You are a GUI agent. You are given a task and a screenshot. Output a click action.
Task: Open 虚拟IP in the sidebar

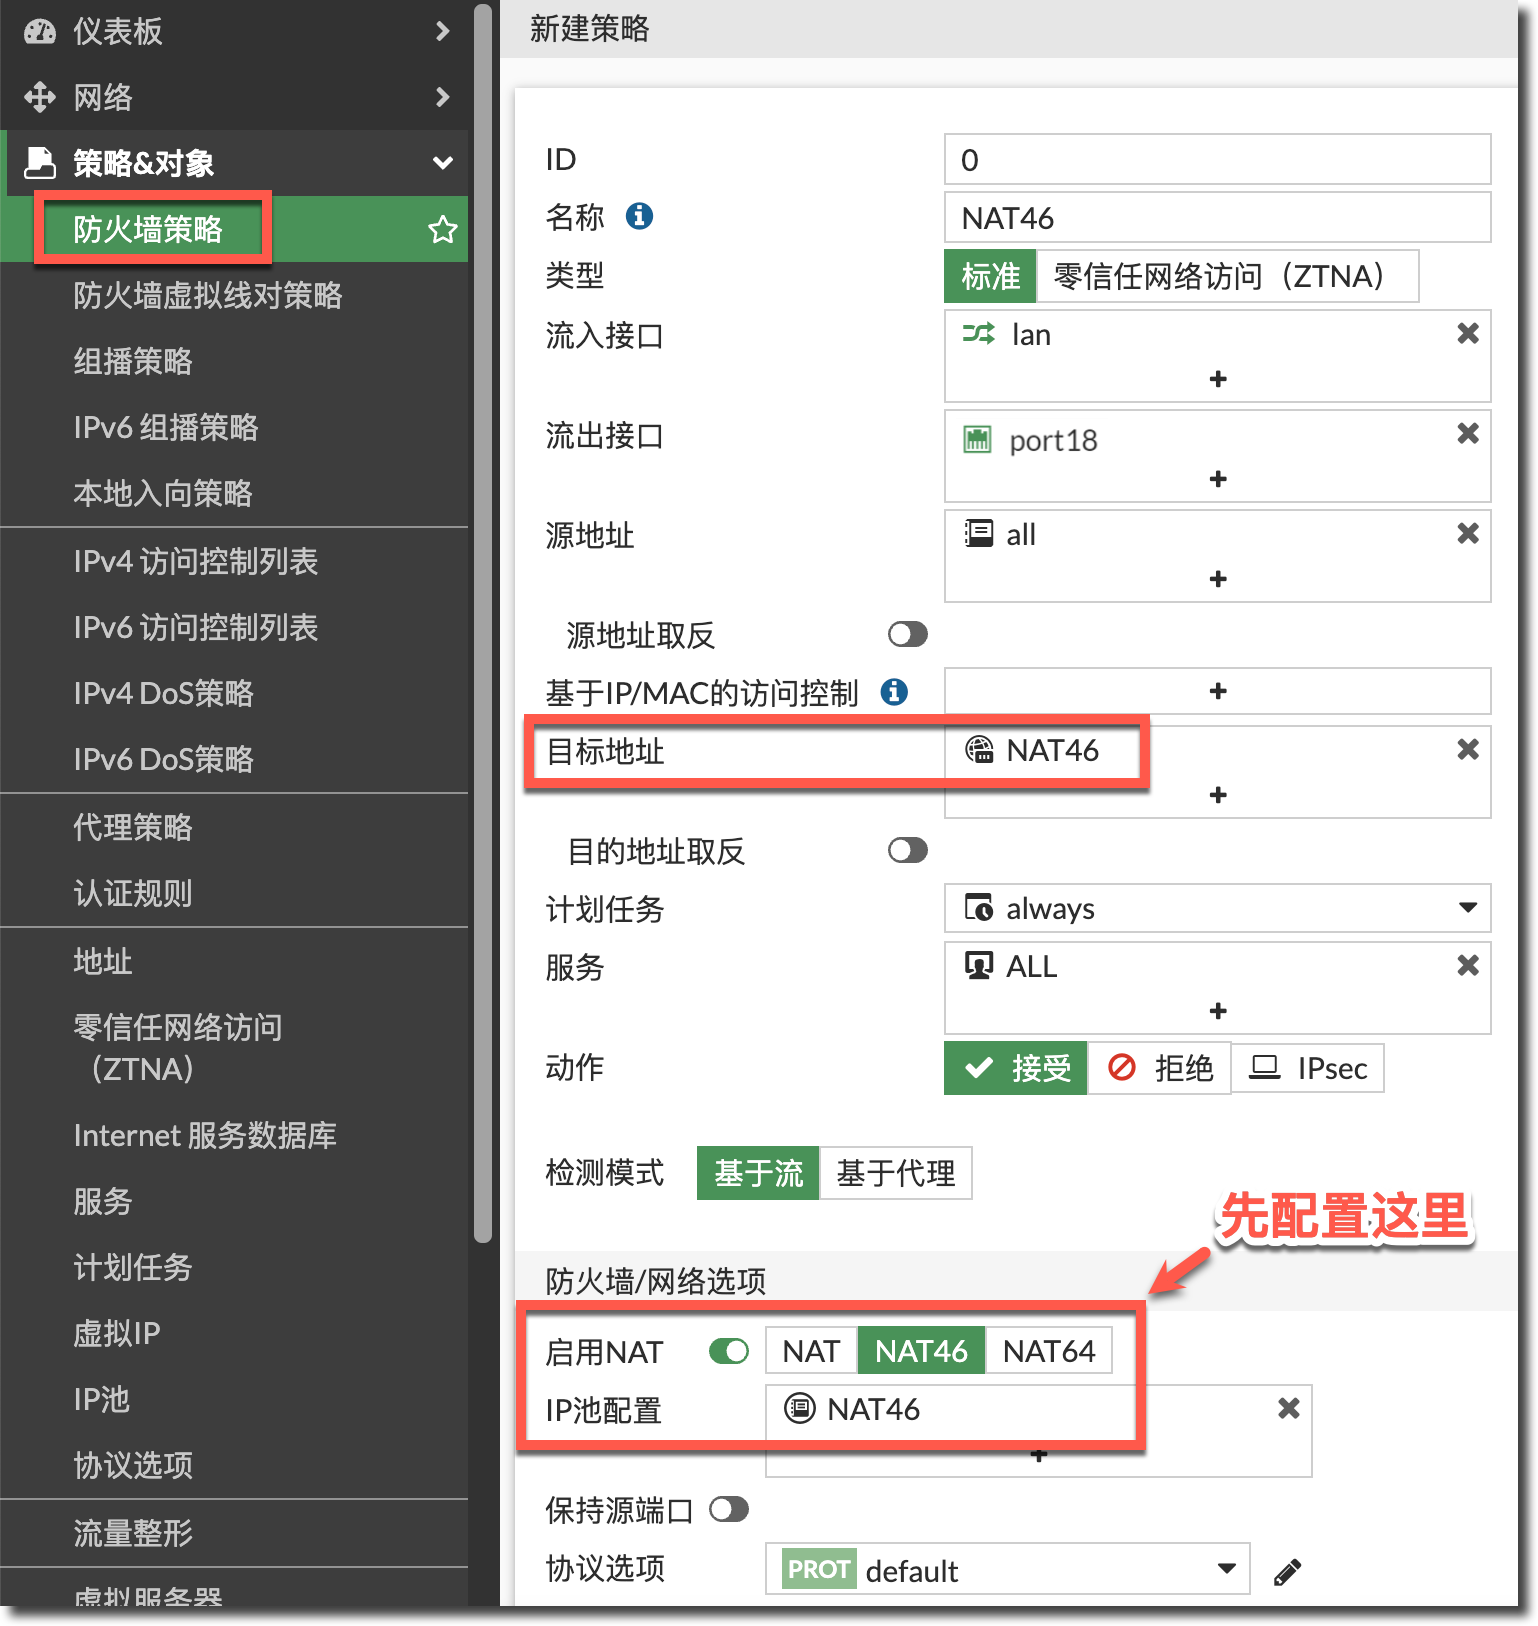pos(117,1334)
